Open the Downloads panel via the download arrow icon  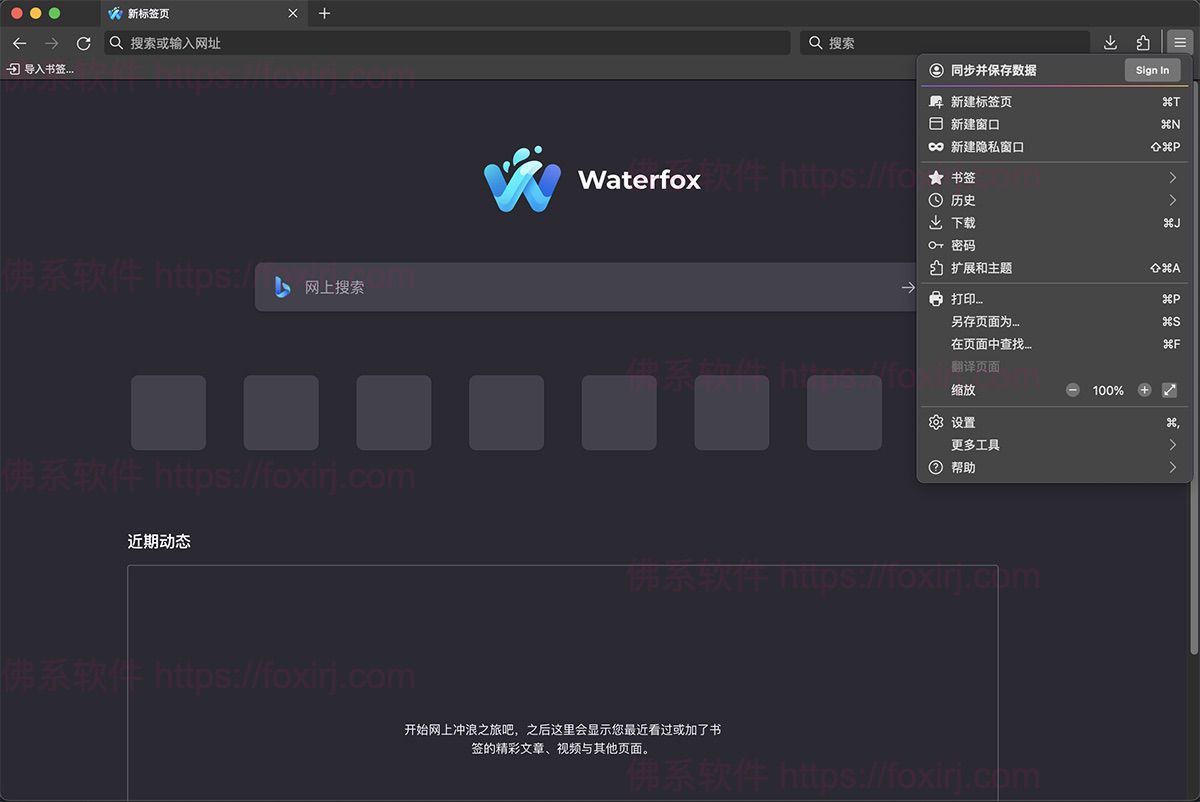[x=1110, y=43]
